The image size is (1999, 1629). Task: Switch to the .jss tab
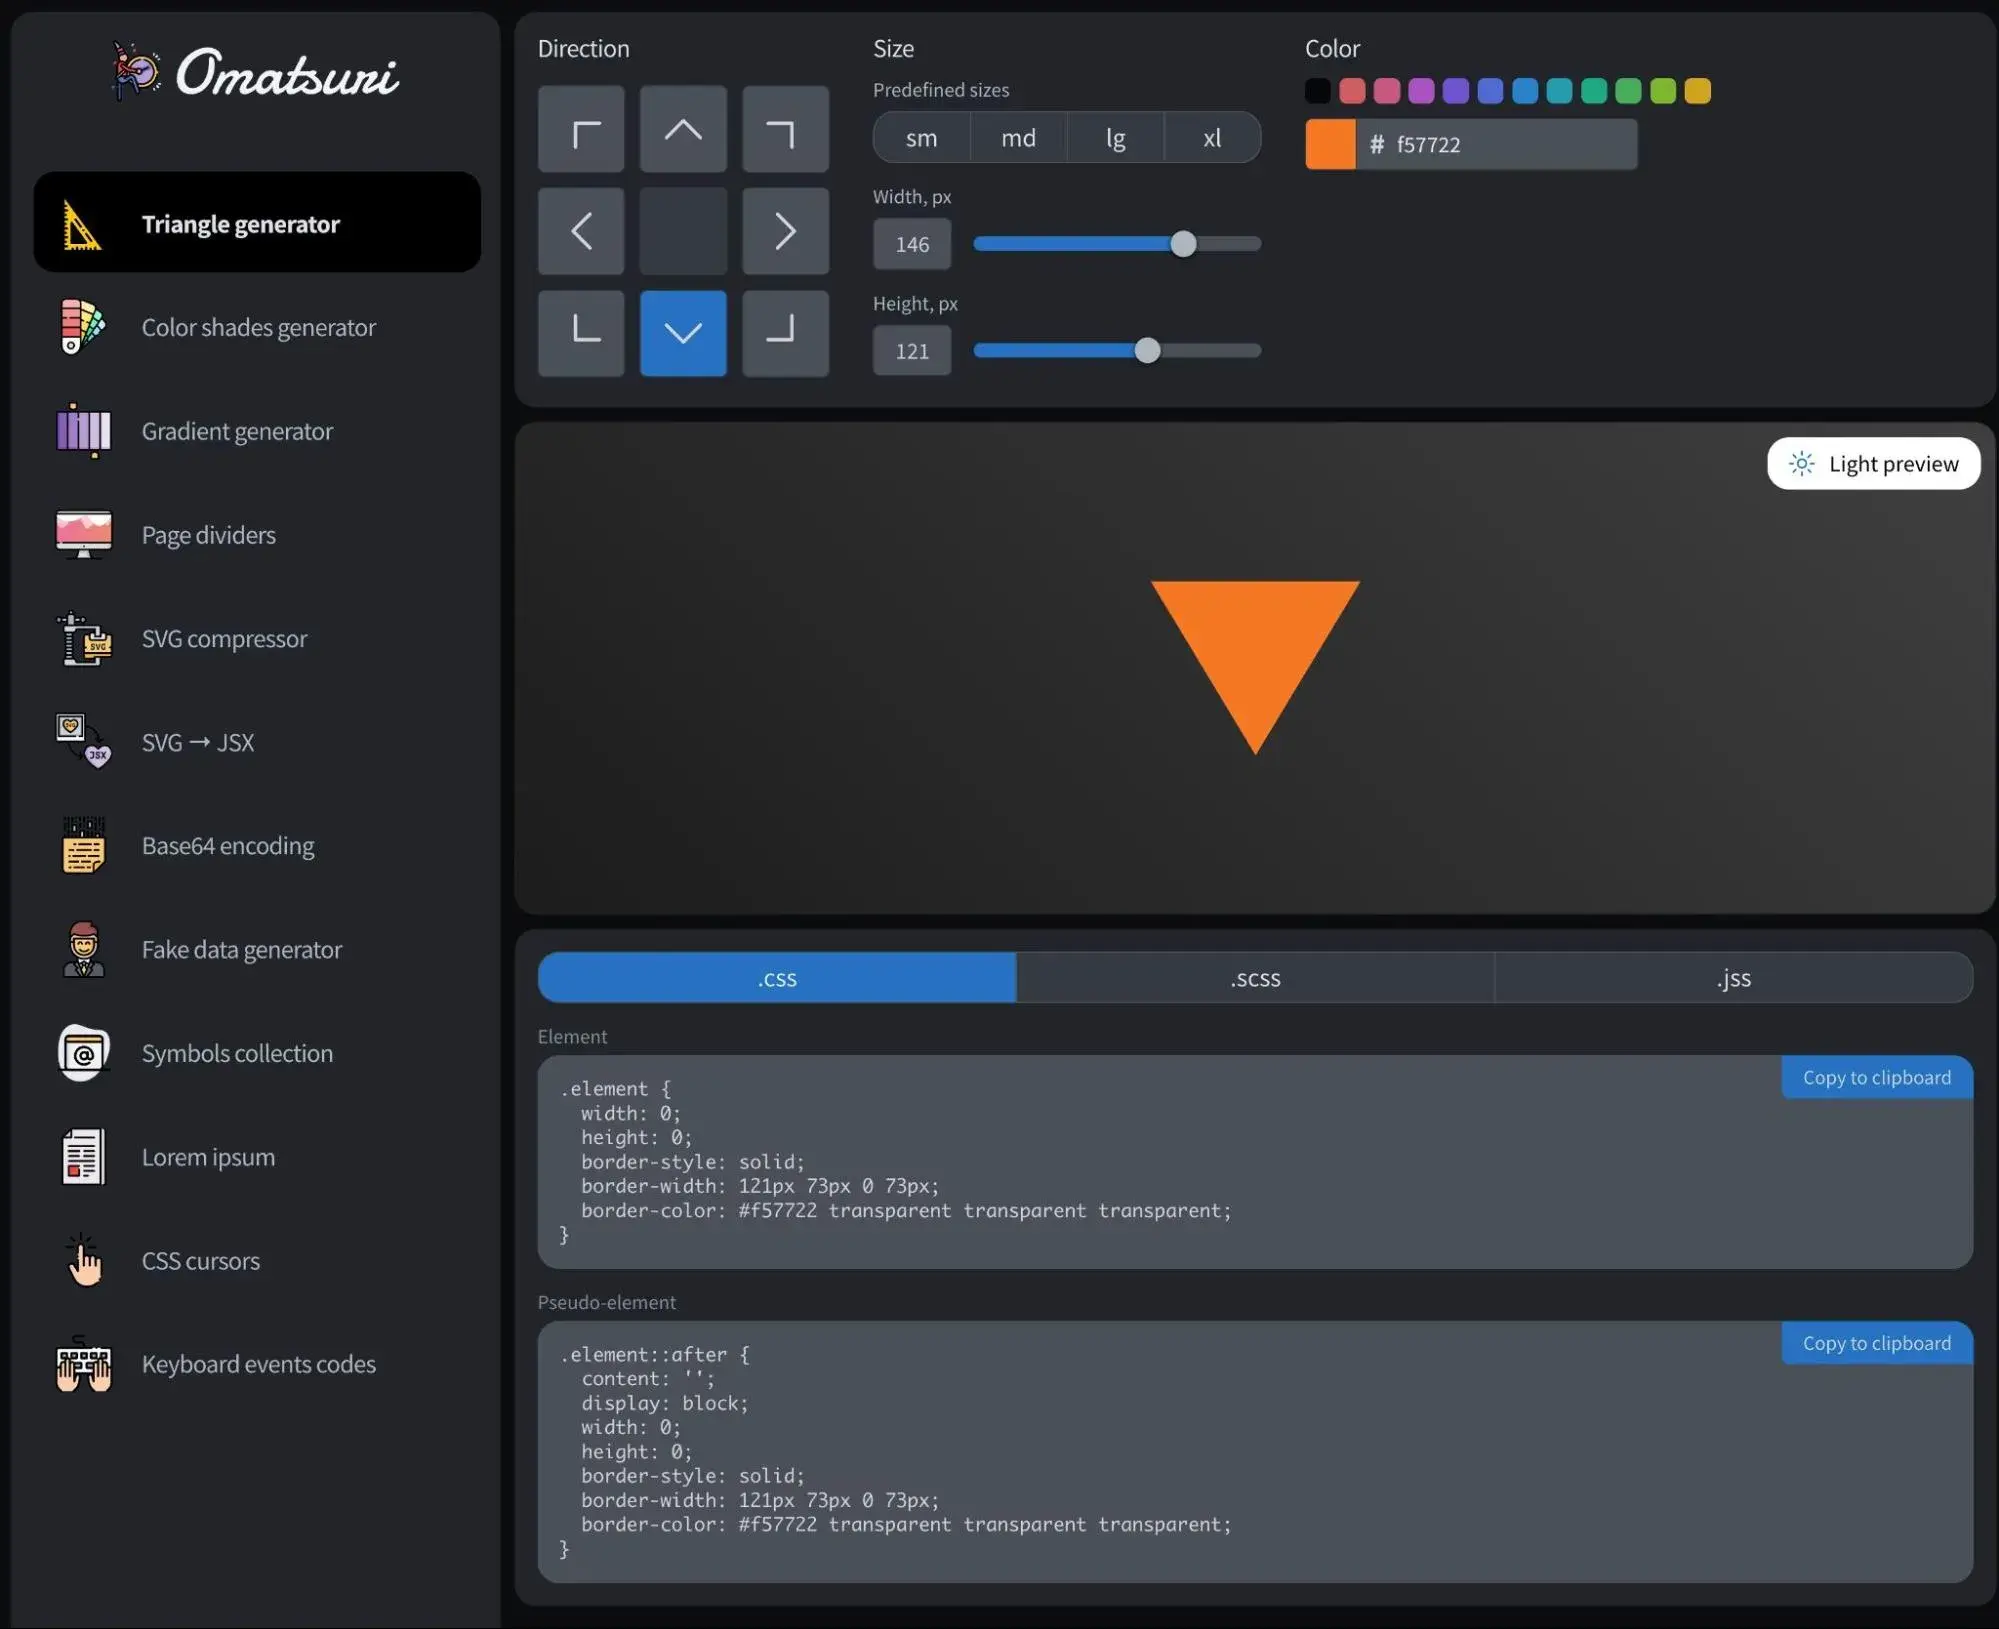1733,976
